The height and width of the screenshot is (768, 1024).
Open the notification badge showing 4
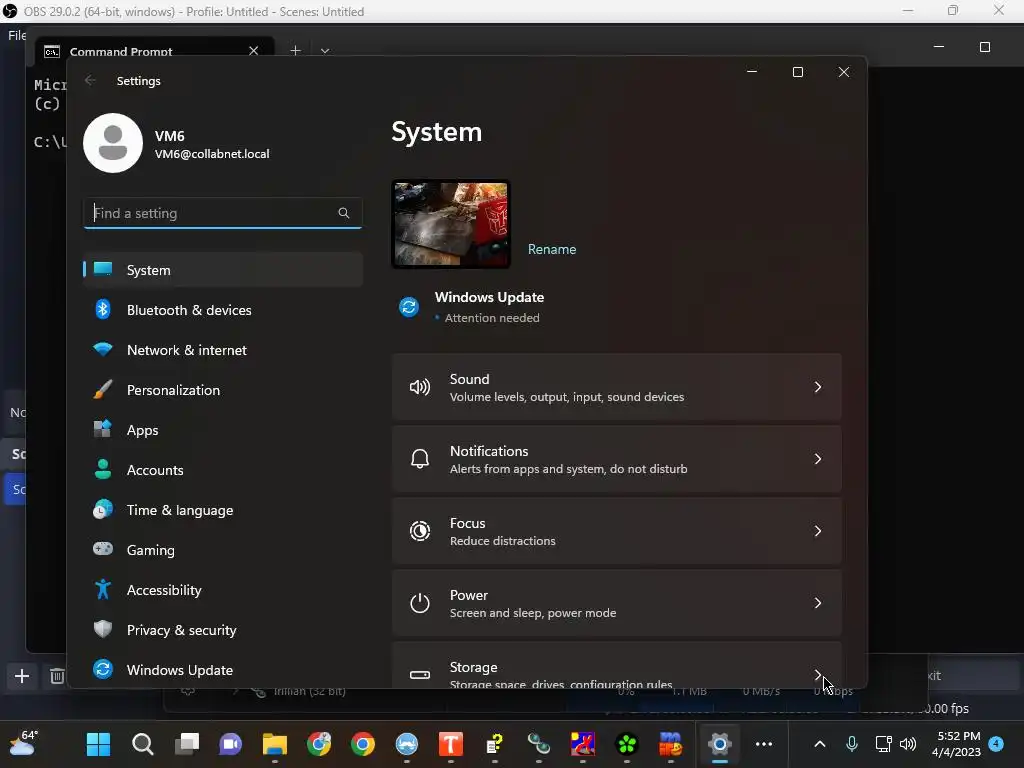996,744
